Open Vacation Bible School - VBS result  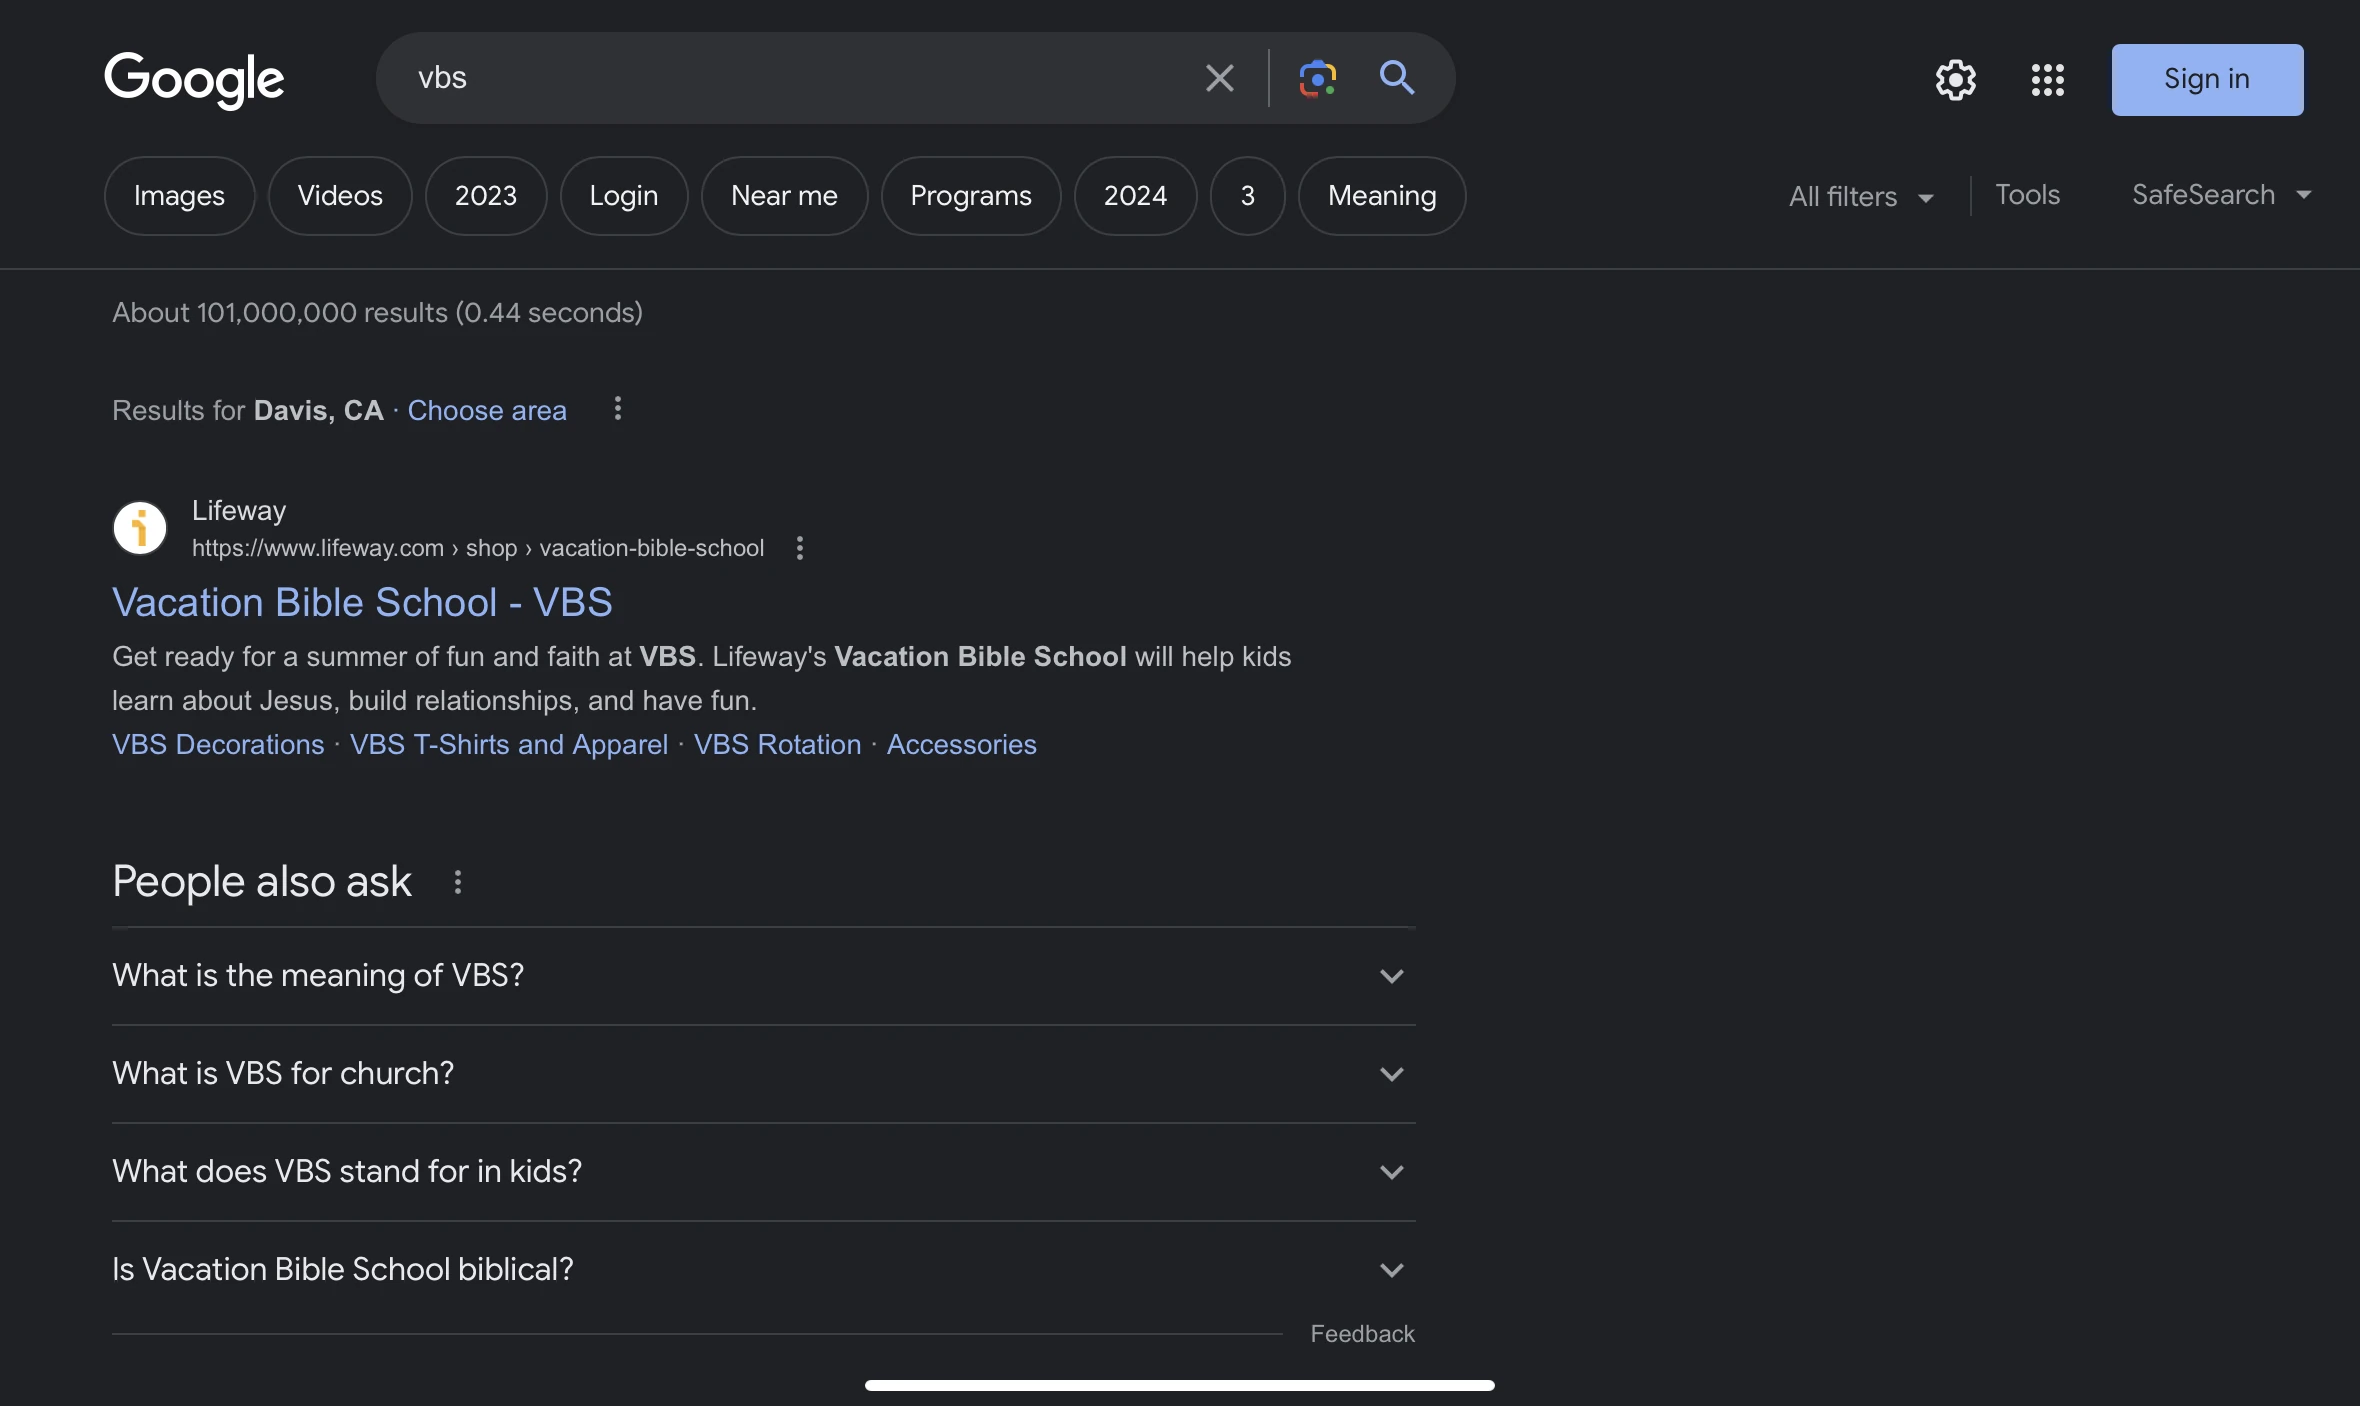362,603
